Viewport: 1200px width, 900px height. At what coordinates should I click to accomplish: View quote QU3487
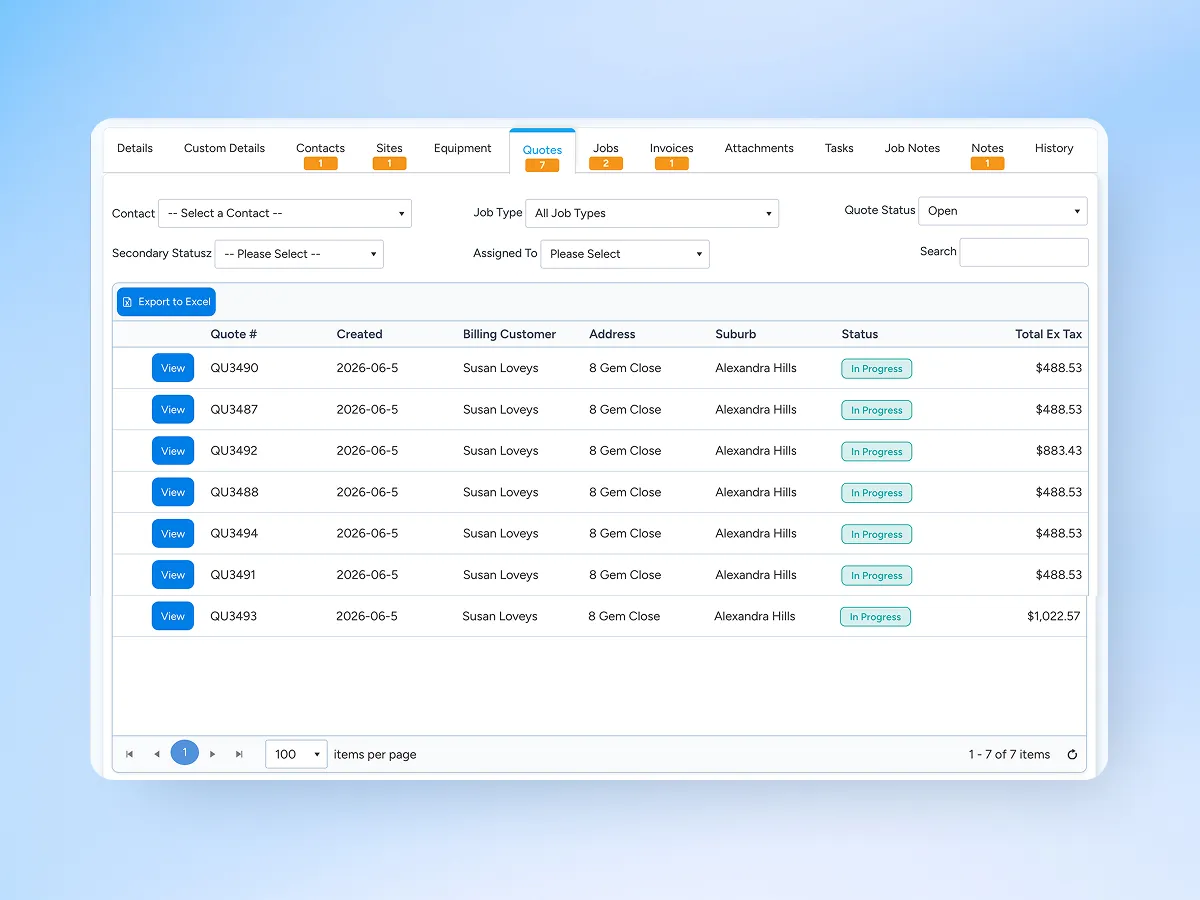point(173,409)
